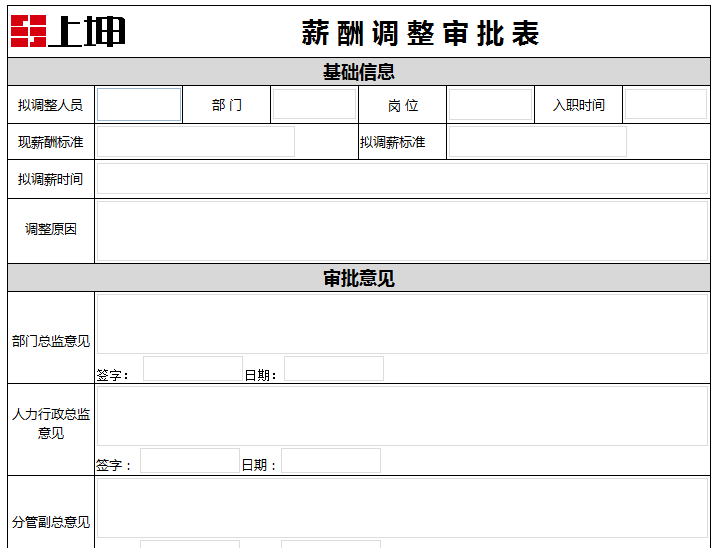718x548 pixels.
Task: Click the 基础信息 section header
Action: tap(359, 72)
